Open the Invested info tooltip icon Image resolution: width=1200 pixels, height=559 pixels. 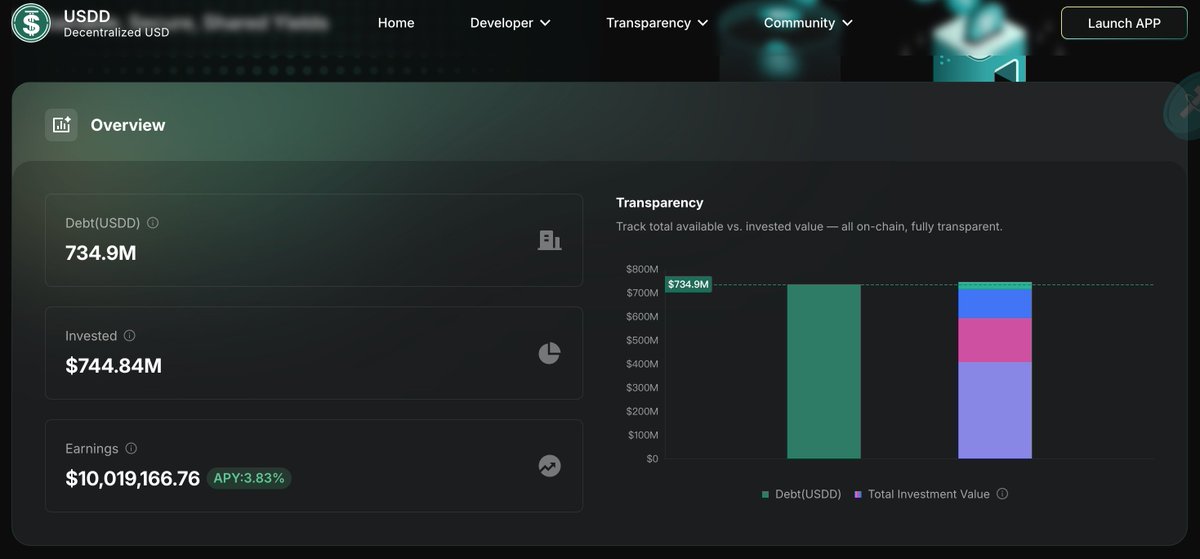[x=129, y=336]
